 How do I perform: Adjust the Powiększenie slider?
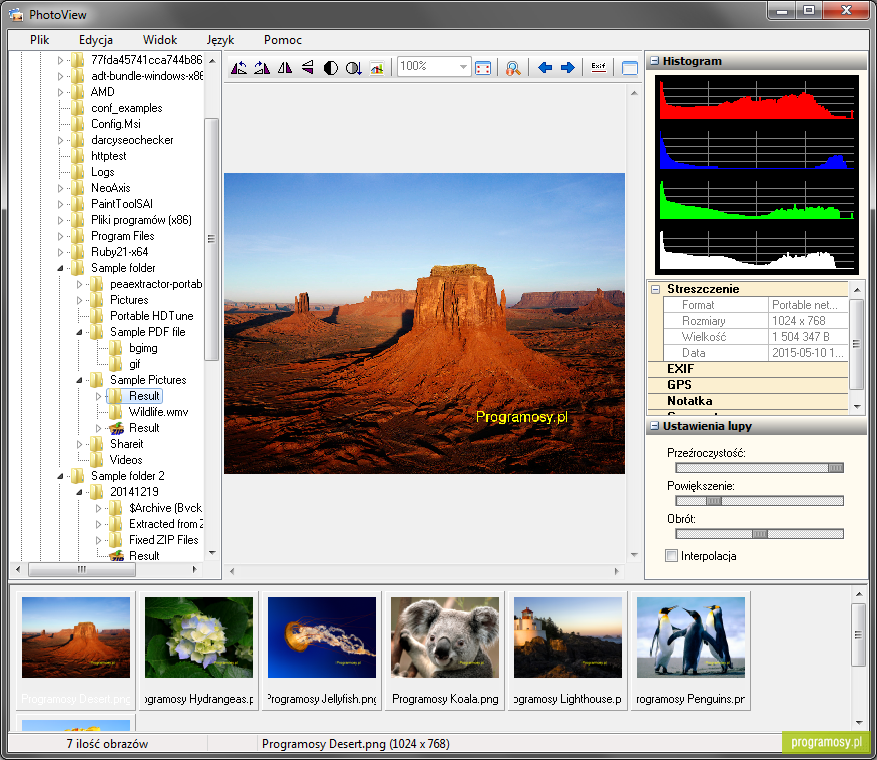point(759,501)
